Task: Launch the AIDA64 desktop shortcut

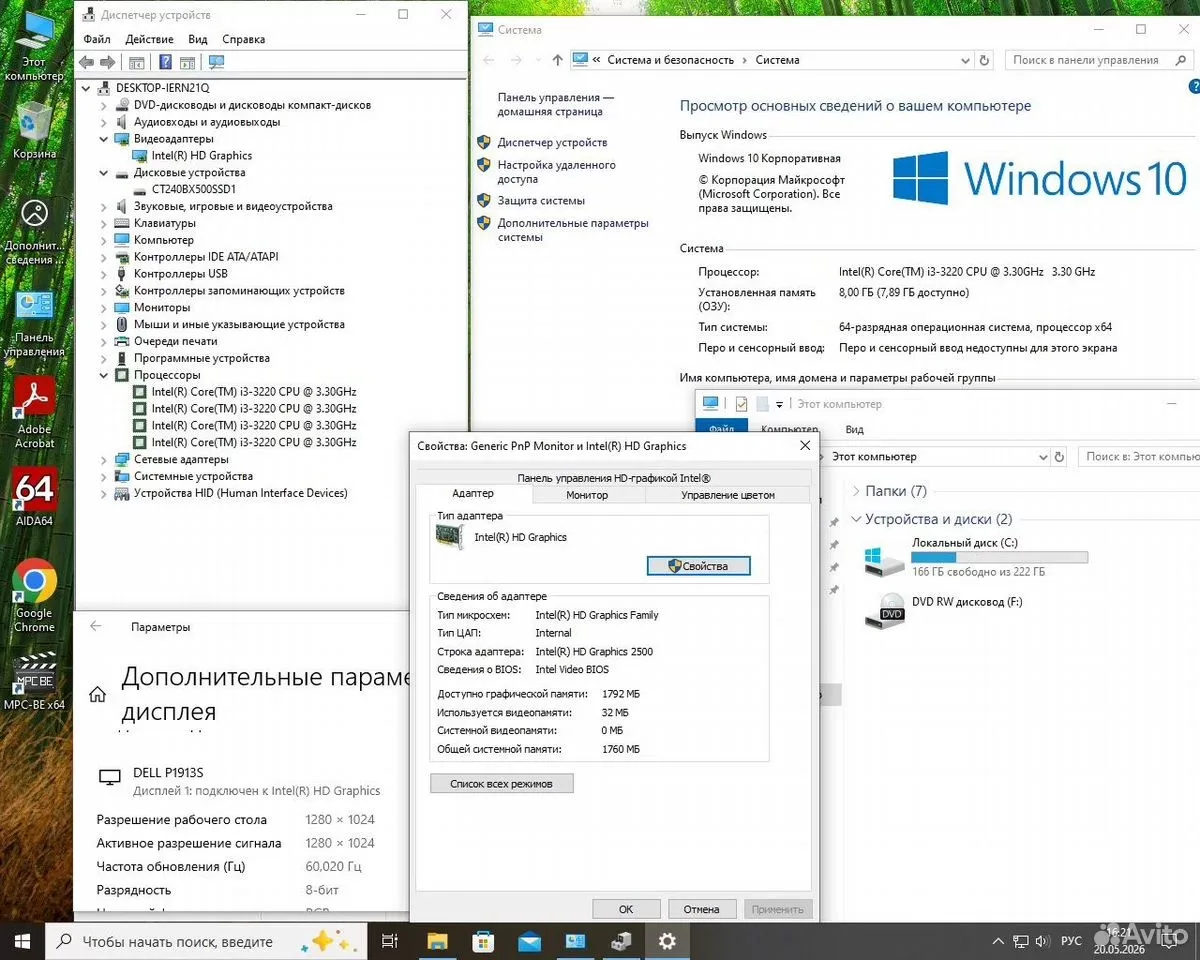Action: [x=35, y=497]
